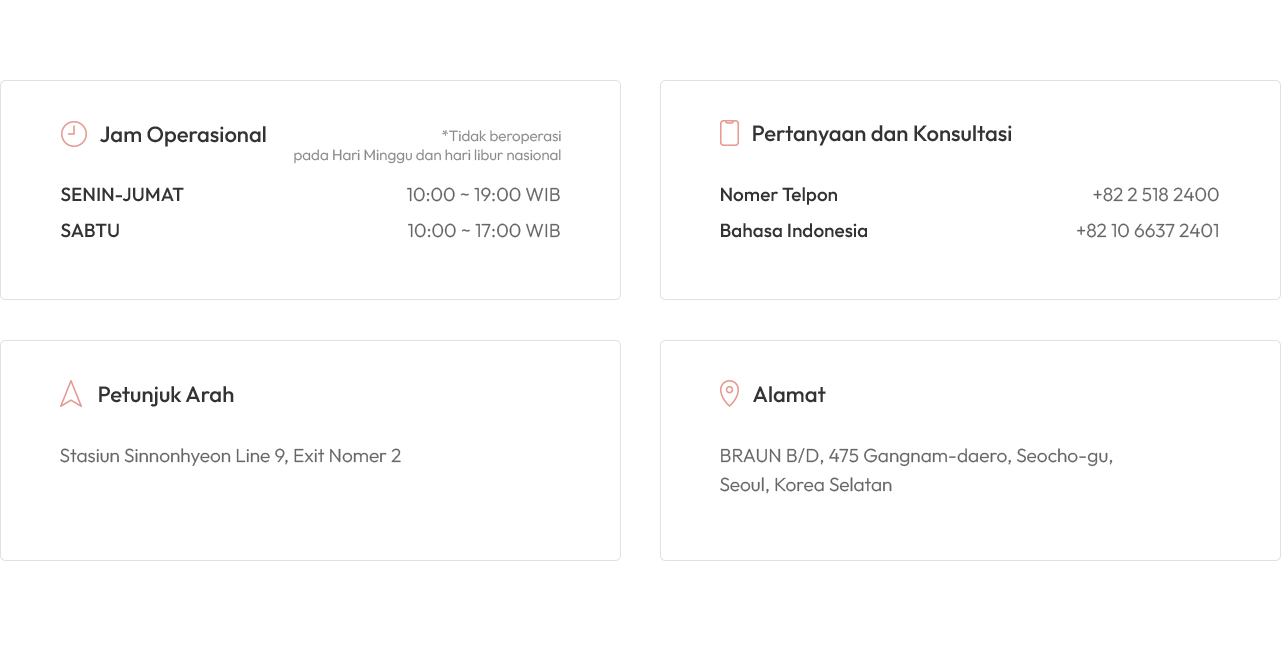Image resolution: width=1281 pixels, height=659 pixels.
Task: Click the 10:00 ~ 17:00 WIB hours
Action: pyautogui.click(x=483, y=231)
